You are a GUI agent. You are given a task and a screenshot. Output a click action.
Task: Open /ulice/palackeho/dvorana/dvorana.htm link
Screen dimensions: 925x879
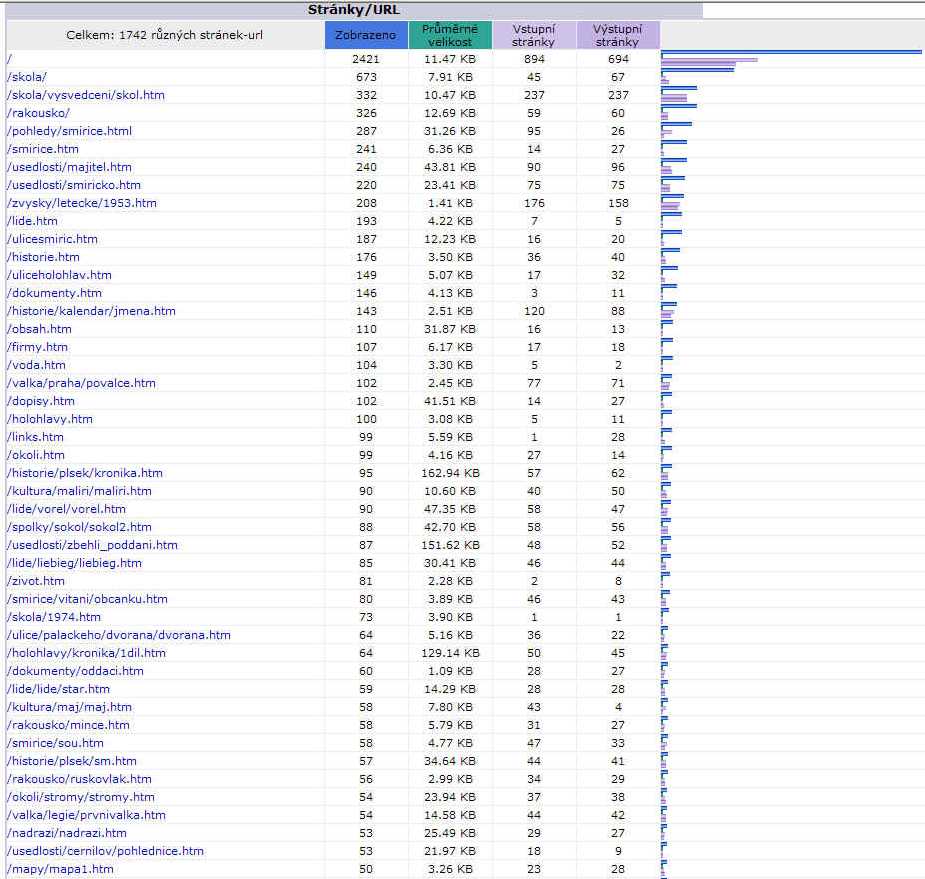click(119, 635)
